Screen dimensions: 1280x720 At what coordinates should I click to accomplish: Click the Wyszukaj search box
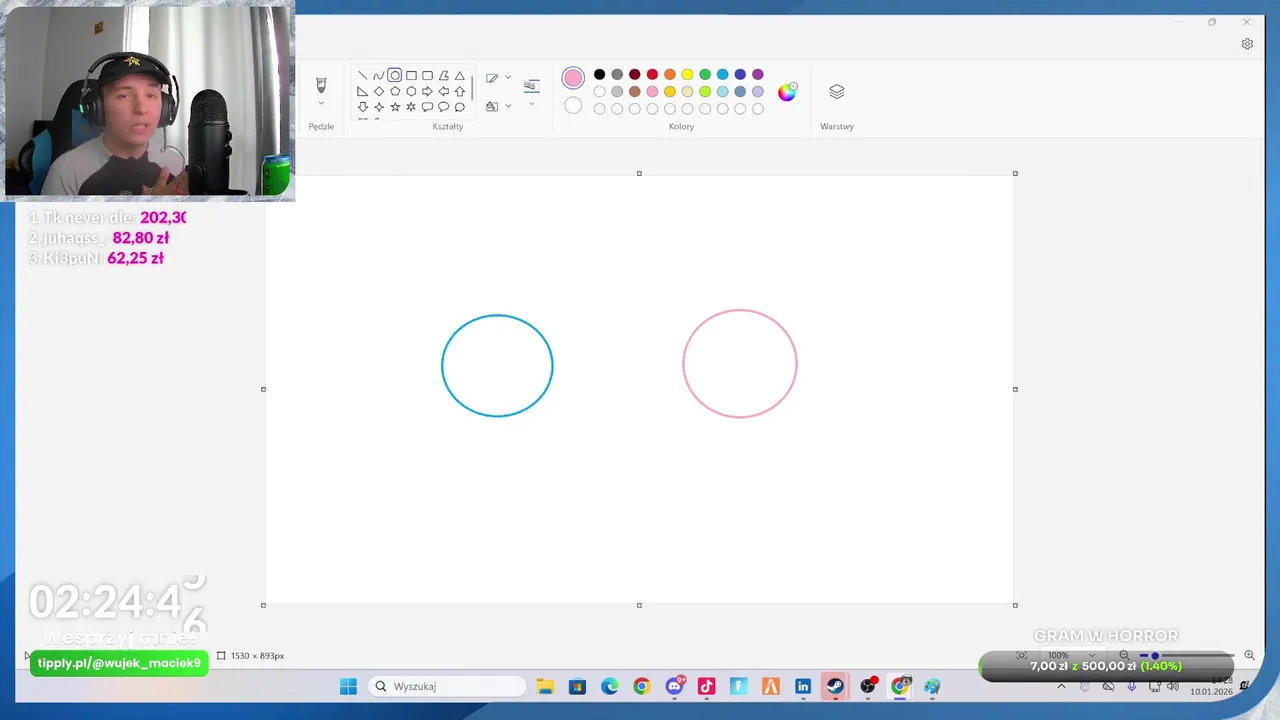tap(447, 686)
